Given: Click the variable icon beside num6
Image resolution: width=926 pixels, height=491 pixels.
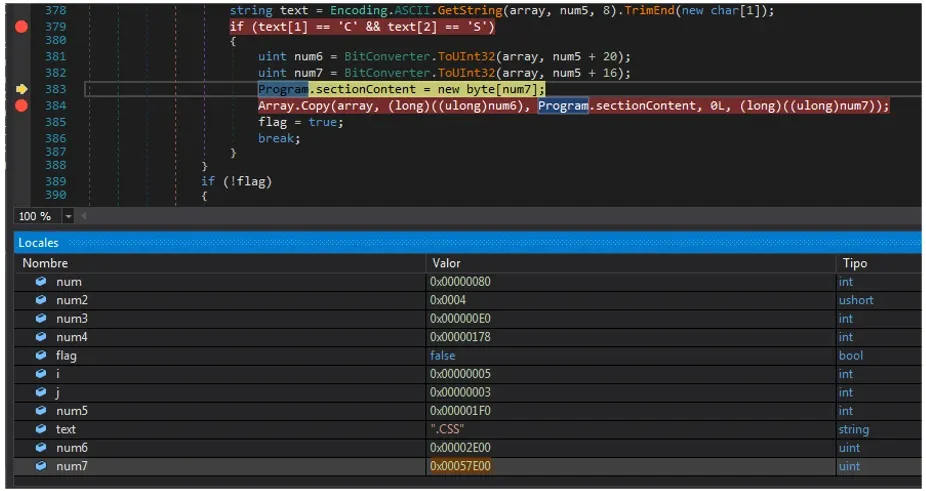Looking at the screenshot, I should click(41, 447).
